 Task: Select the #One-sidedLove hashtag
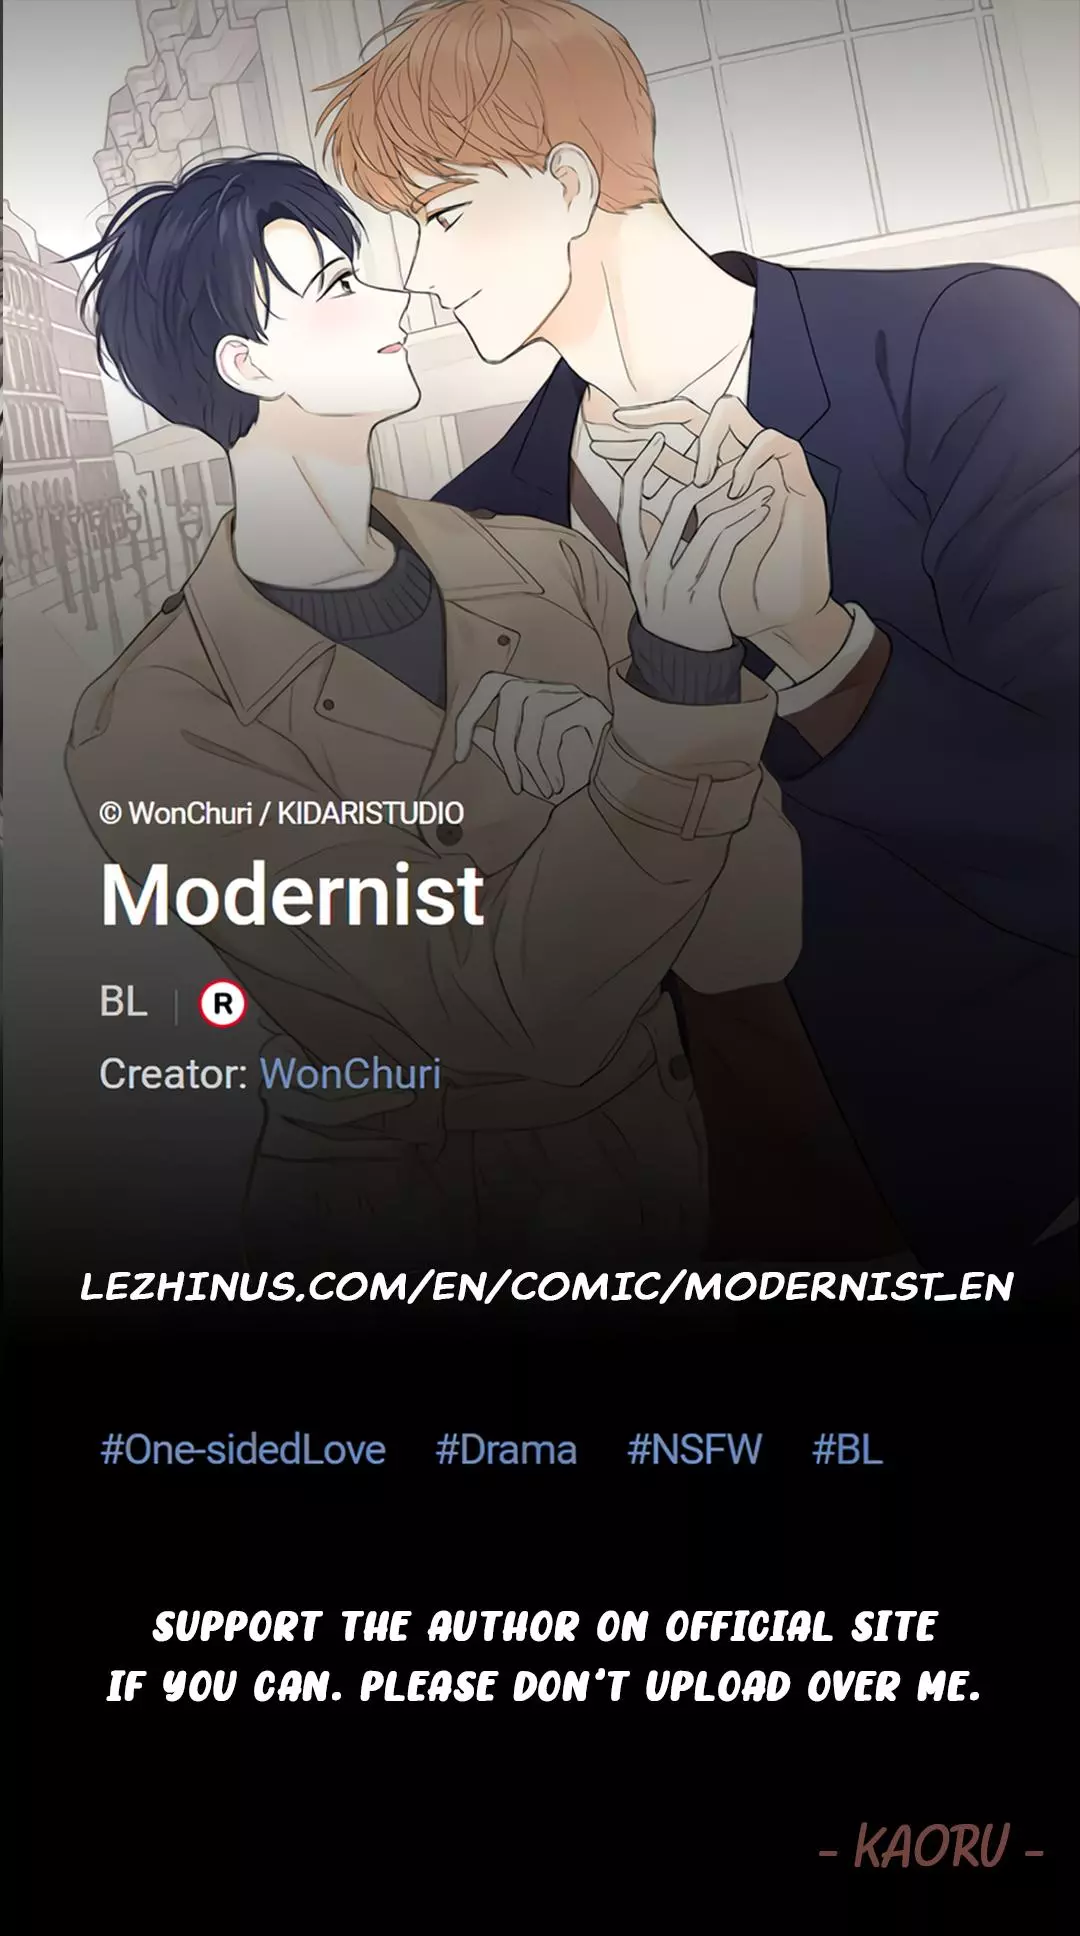tap(243, 1449)
